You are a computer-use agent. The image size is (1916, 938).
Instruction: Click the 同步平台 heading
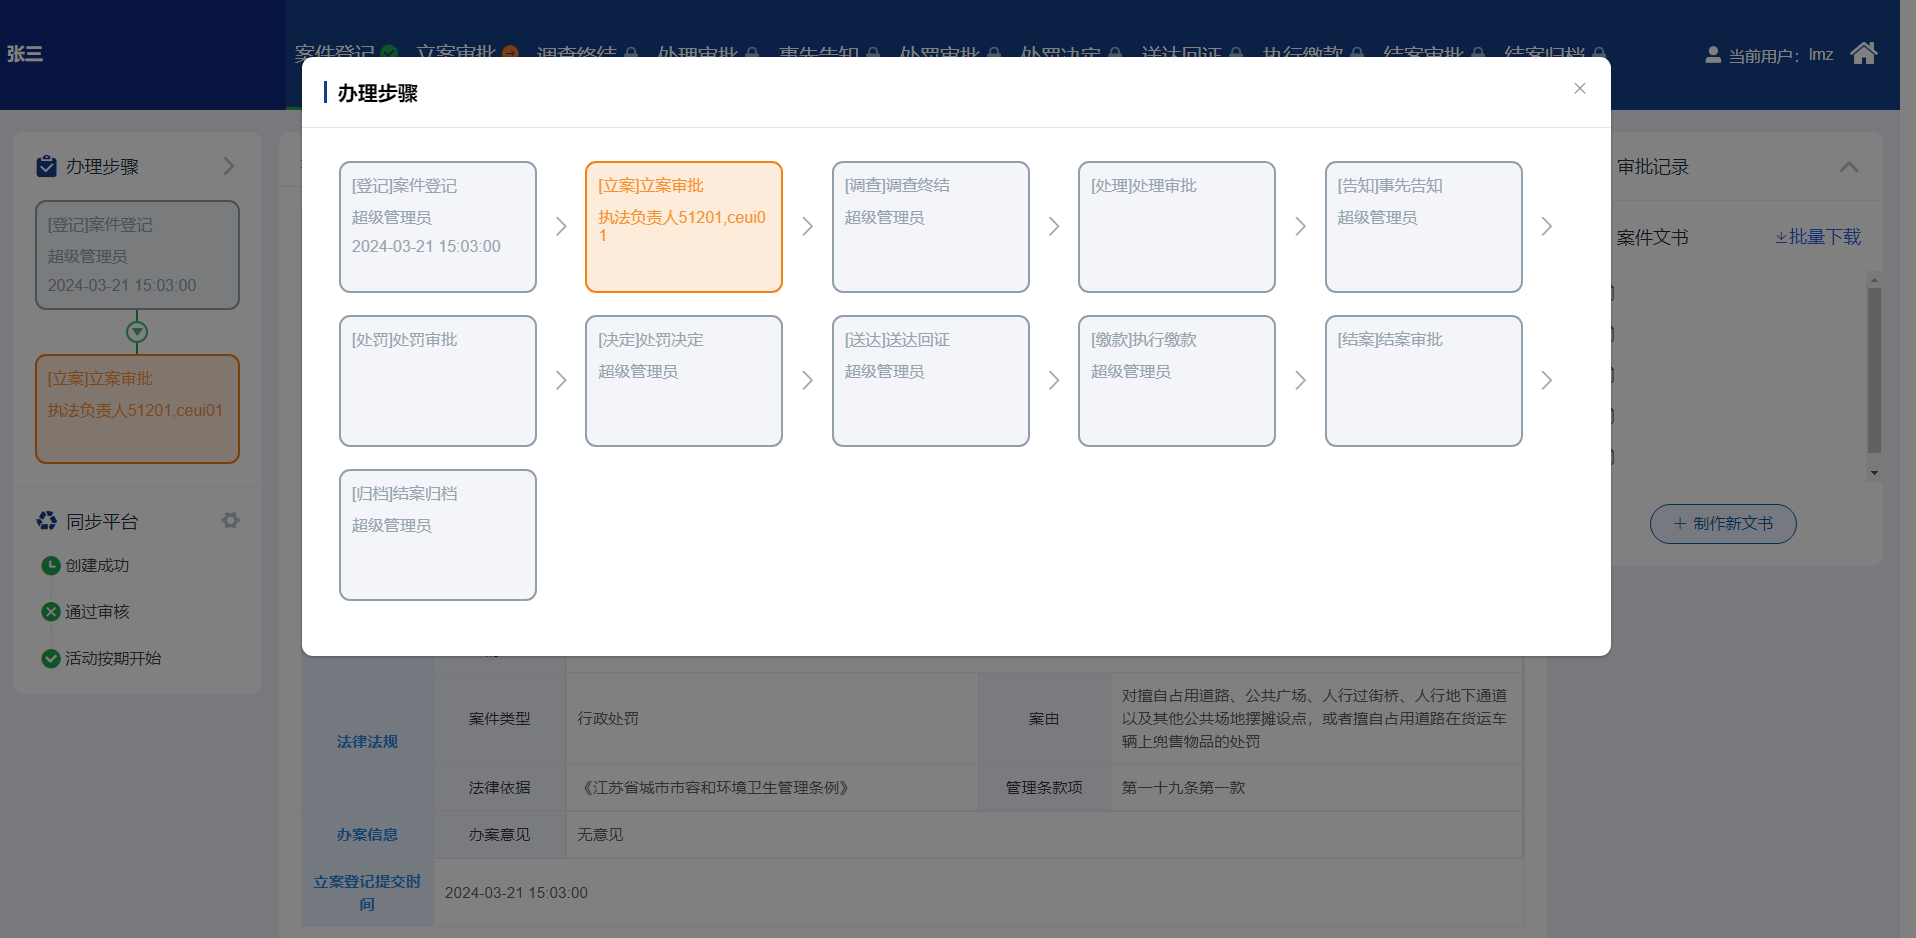pos(102,521)
